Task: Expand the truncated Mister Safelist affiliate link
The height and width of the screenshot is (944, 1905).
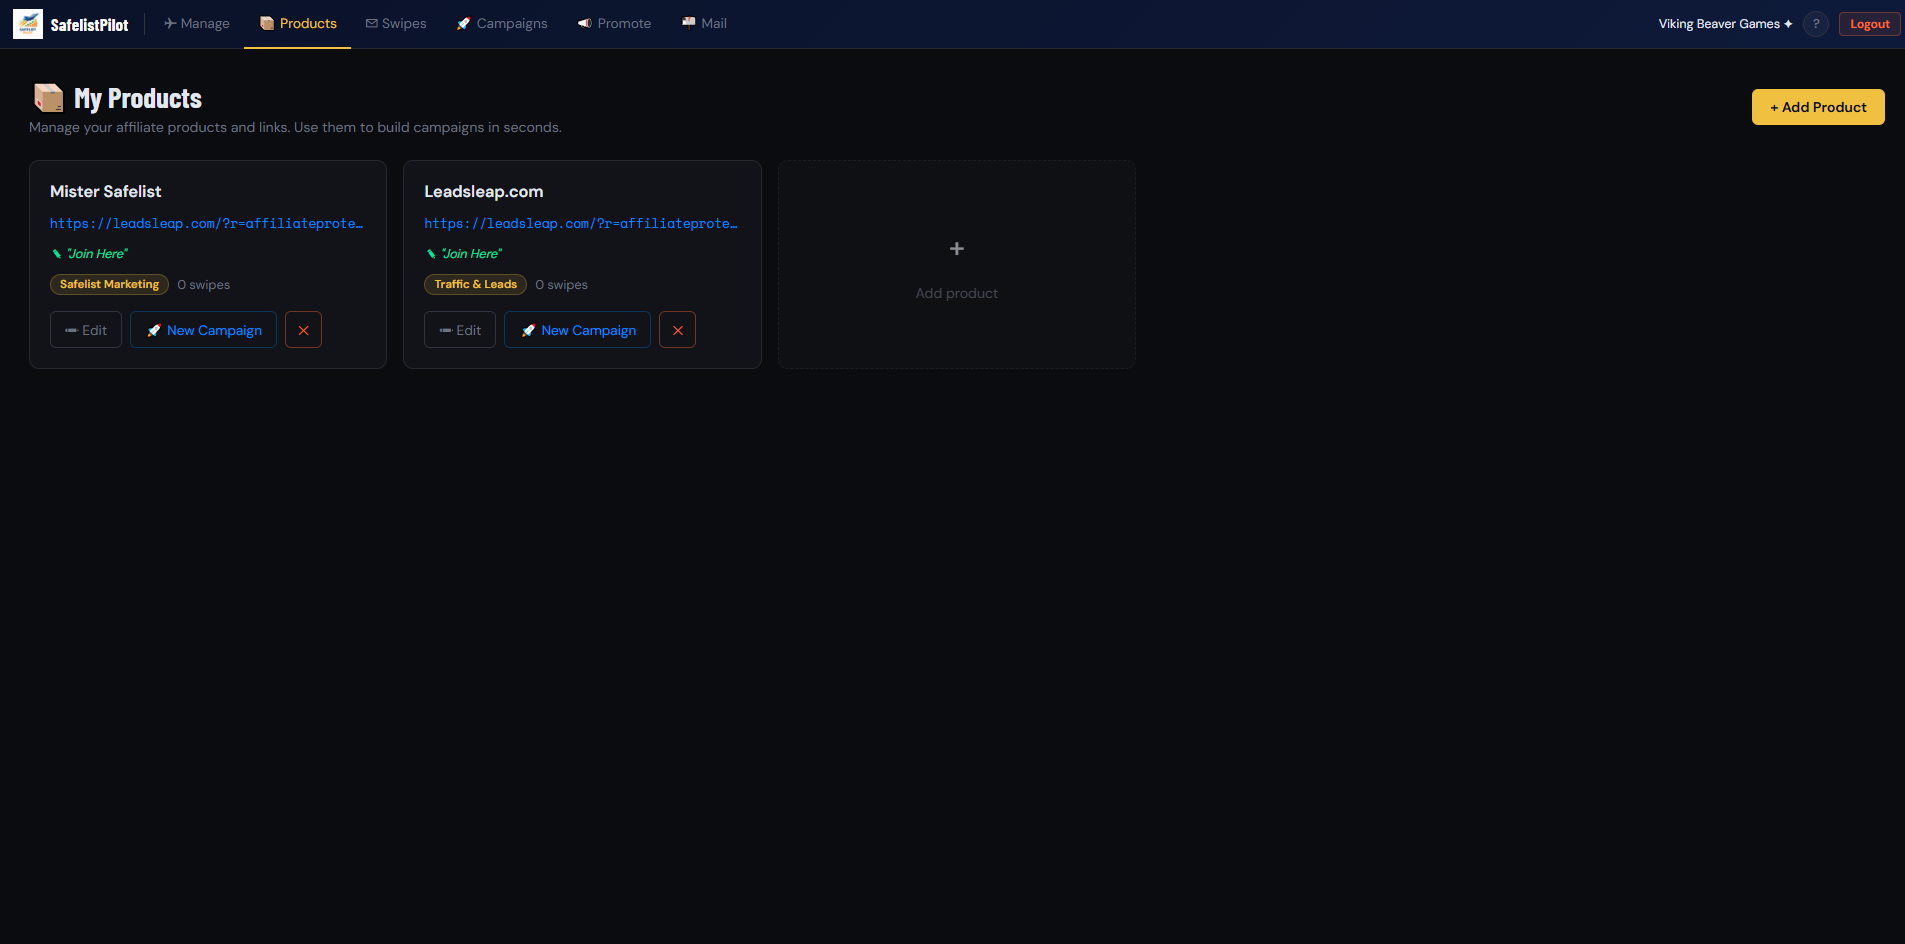Action: pyautogui.click(x=207, y=223)
